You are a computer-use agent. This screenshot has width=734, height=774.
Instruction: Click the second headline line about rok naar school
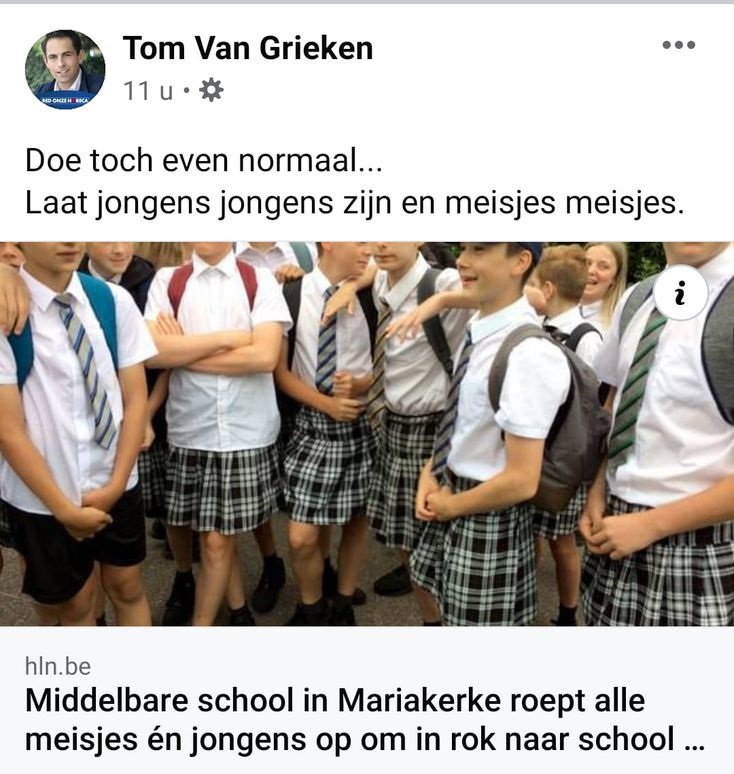pyautogui.click(x=350, y=739)
